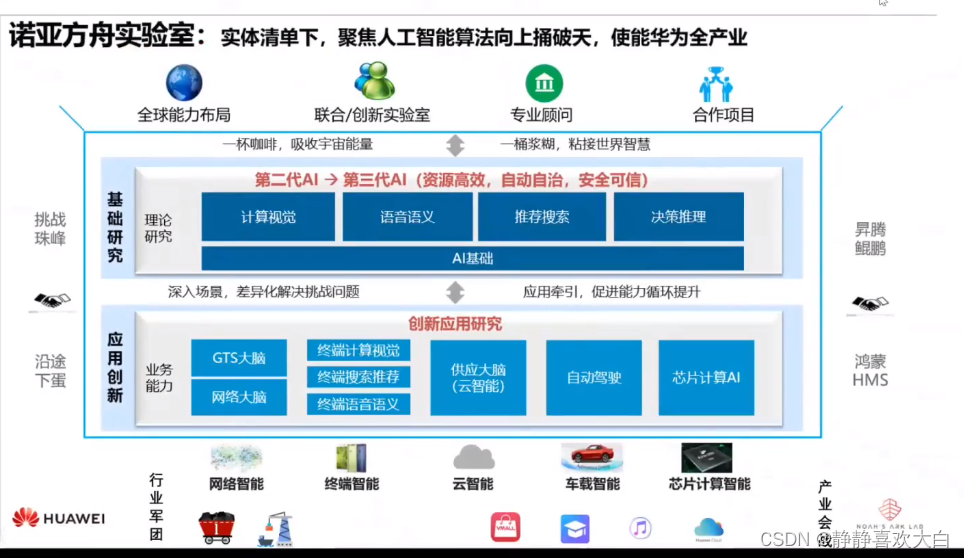Image resolution: width=964 pixels, height=558 pixels.
Task: Click the red 创新应用研究 heading
Action: click(455, 324)
